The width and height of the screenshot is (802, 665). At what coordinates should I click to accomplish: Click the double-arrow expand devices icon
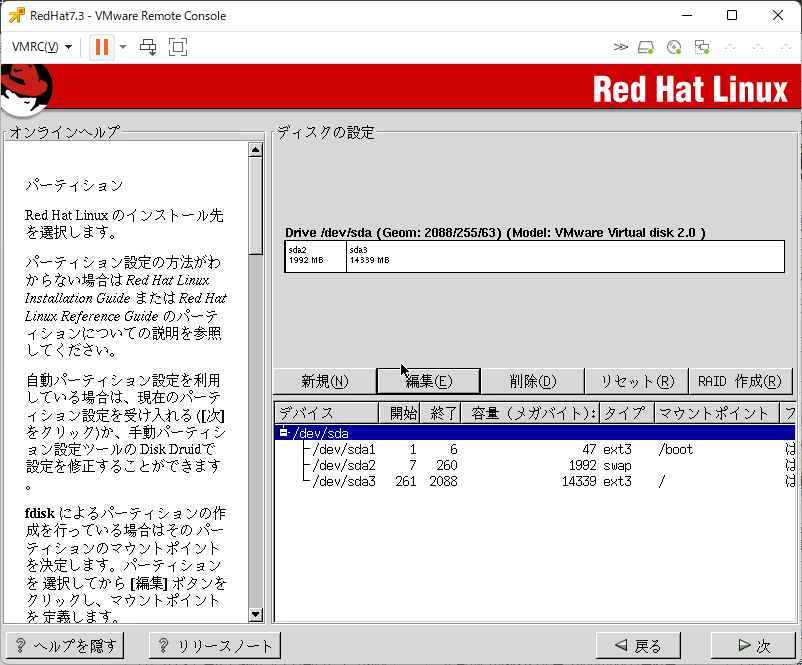click(620, 47)
